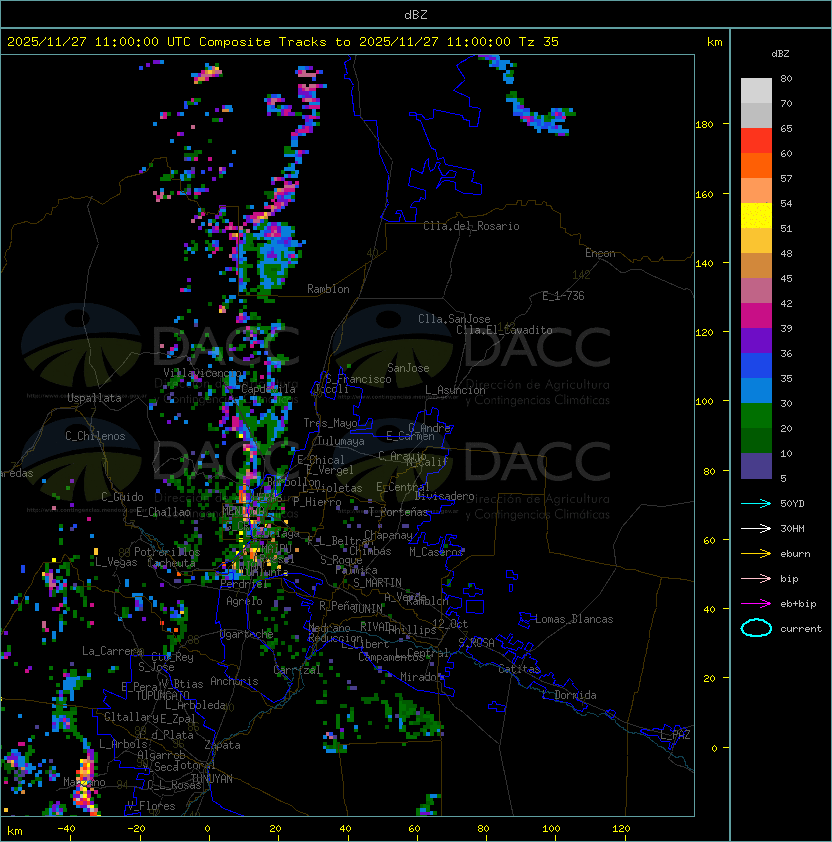Select the purple swatch in dBZ color scale
Screen dimensions: 832x842
[x=756, y=341]
